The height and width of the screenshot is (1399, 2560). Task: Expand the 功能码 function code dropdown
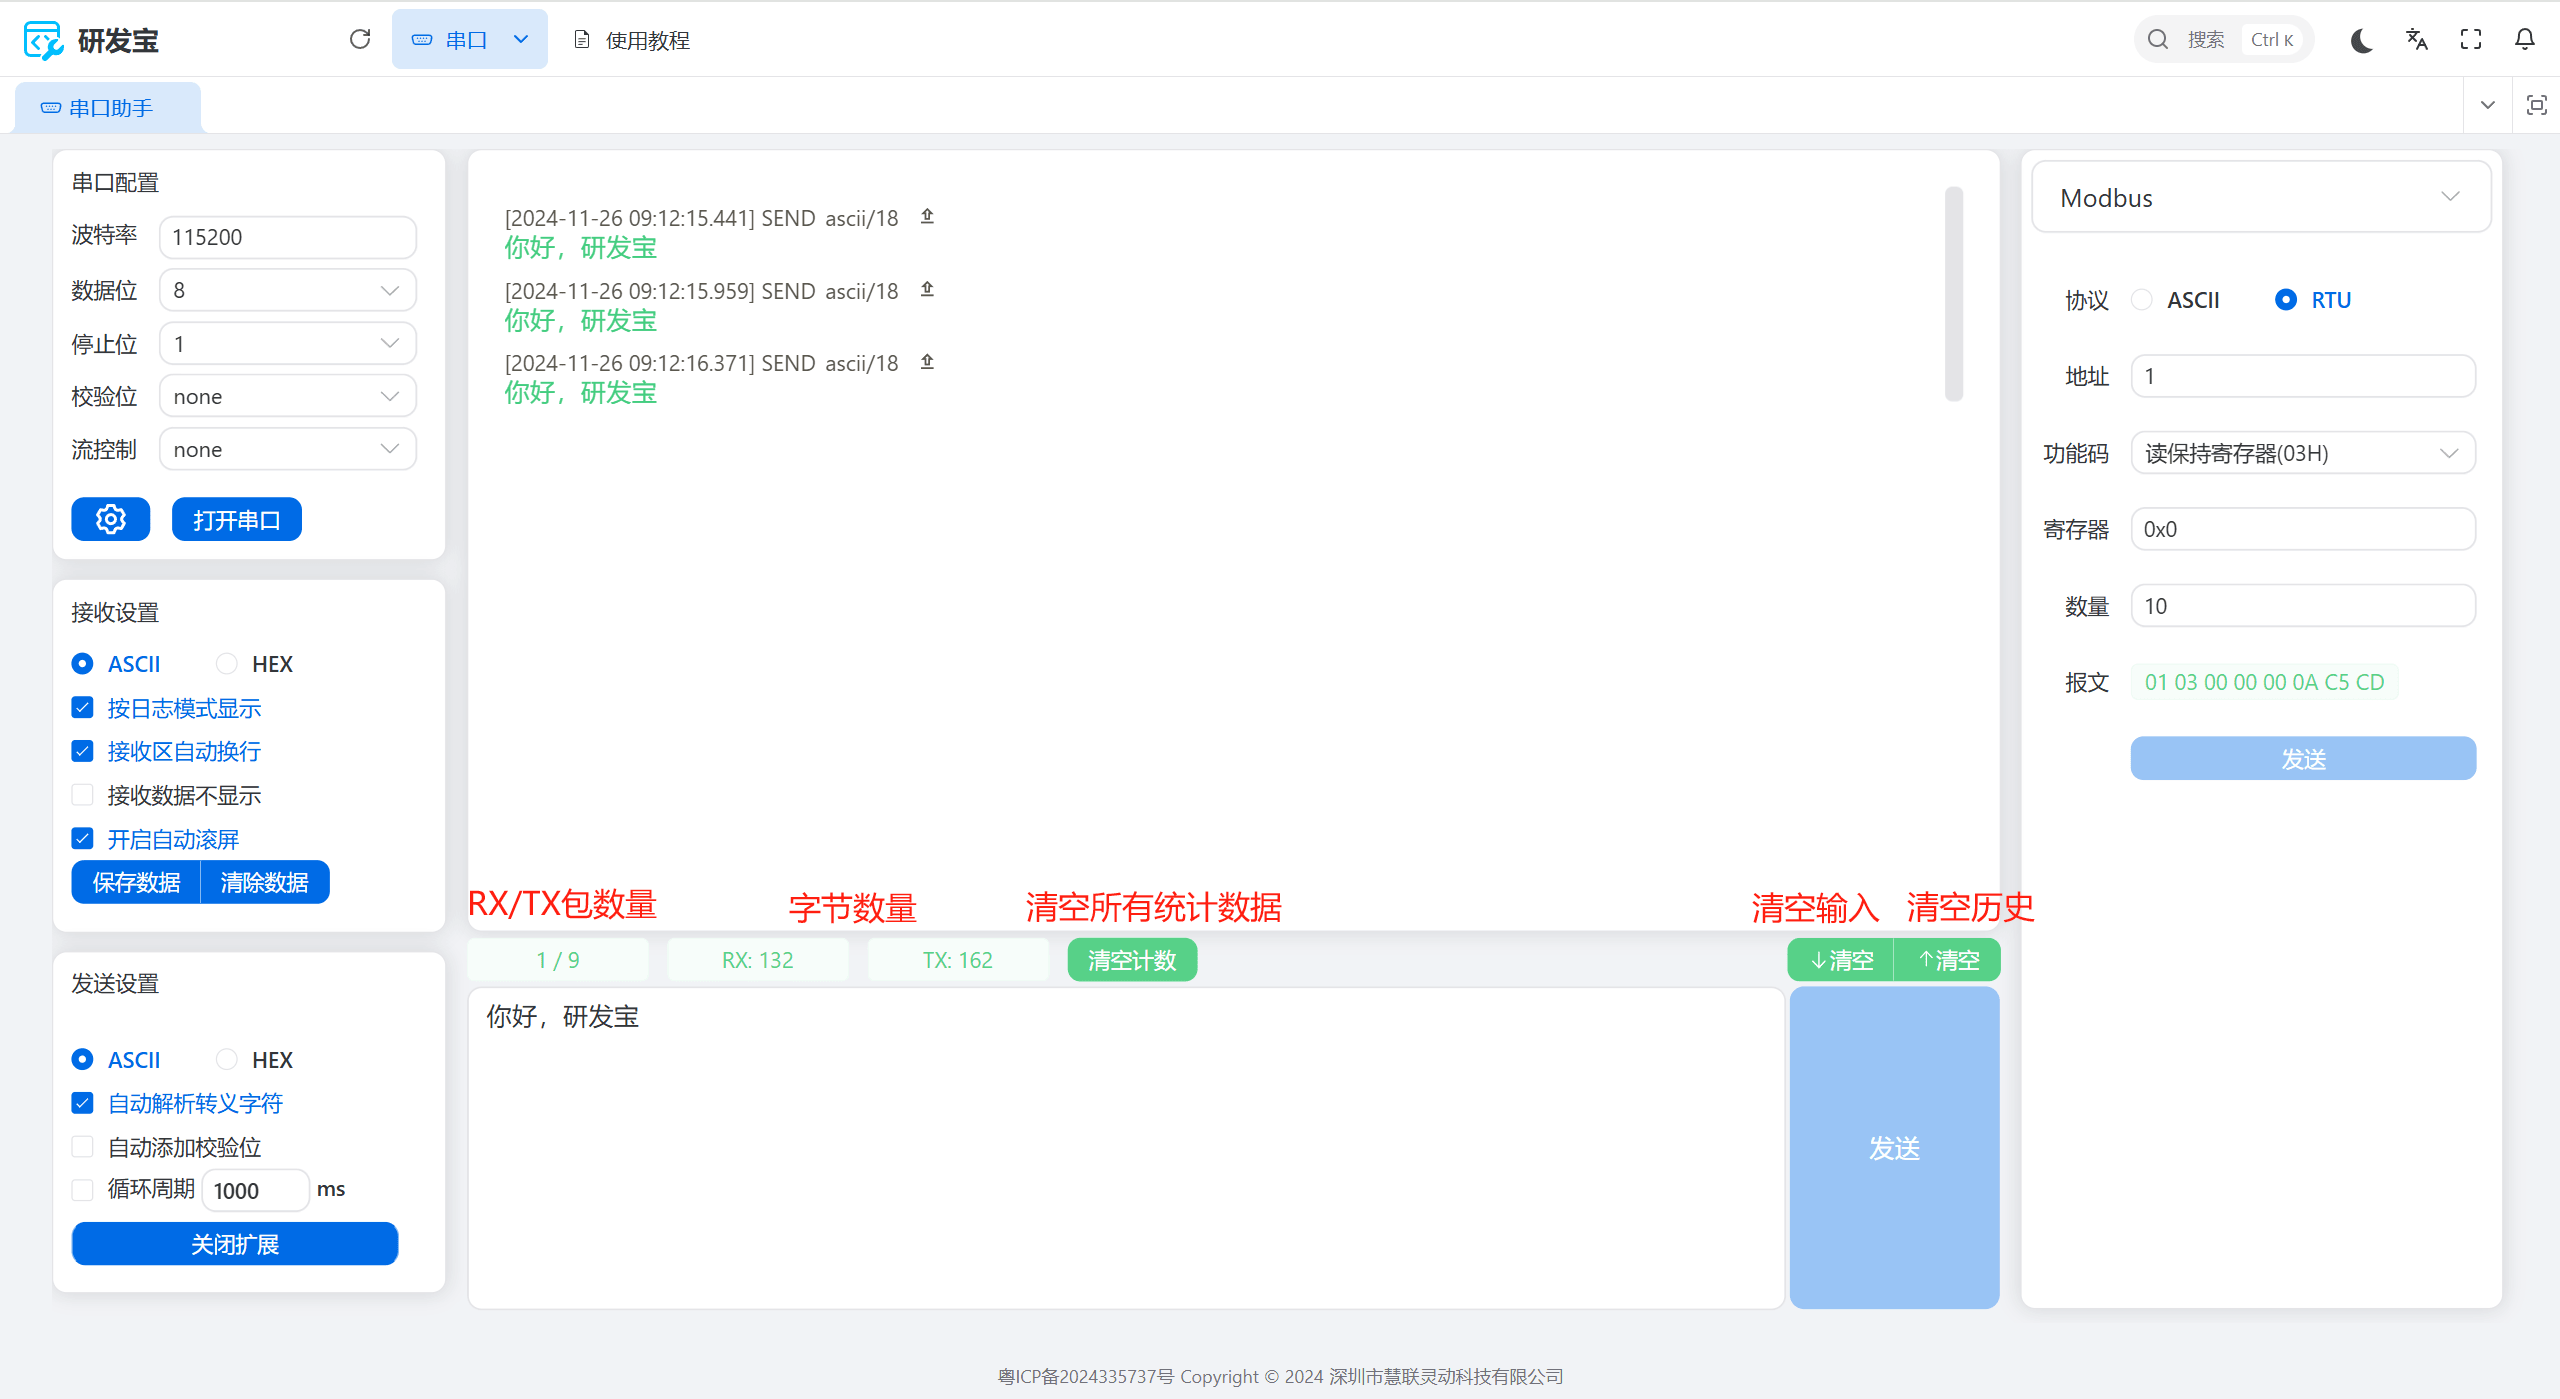click(x=2302, y=453)
